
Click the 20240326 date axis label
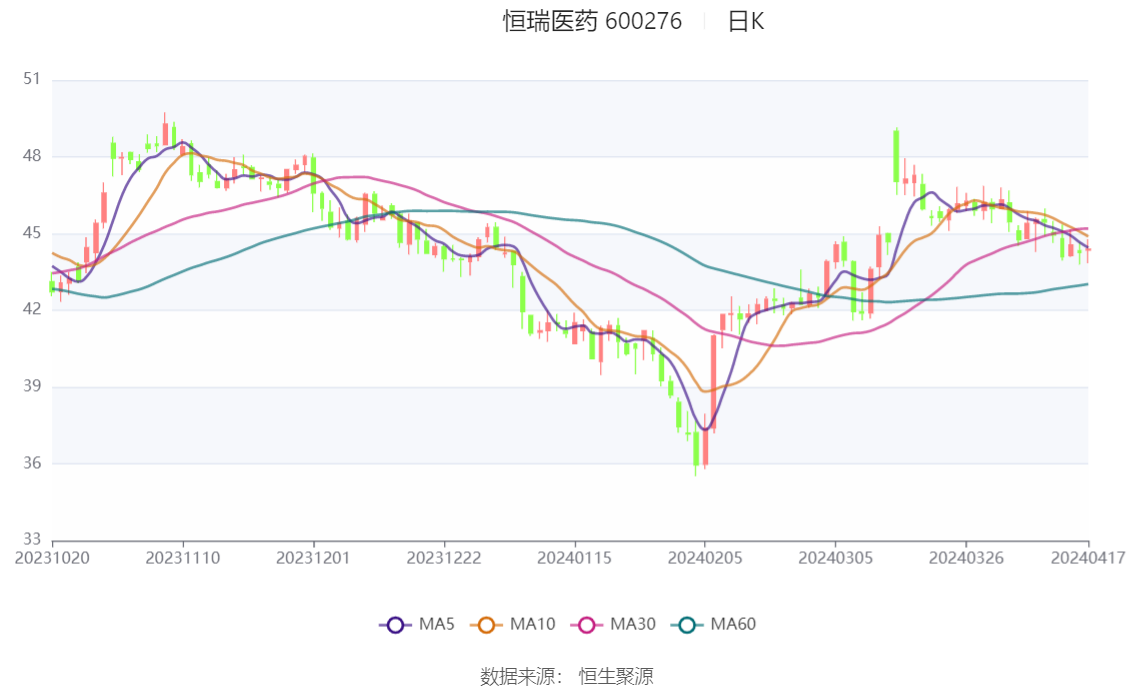click(x=966, y=558)
